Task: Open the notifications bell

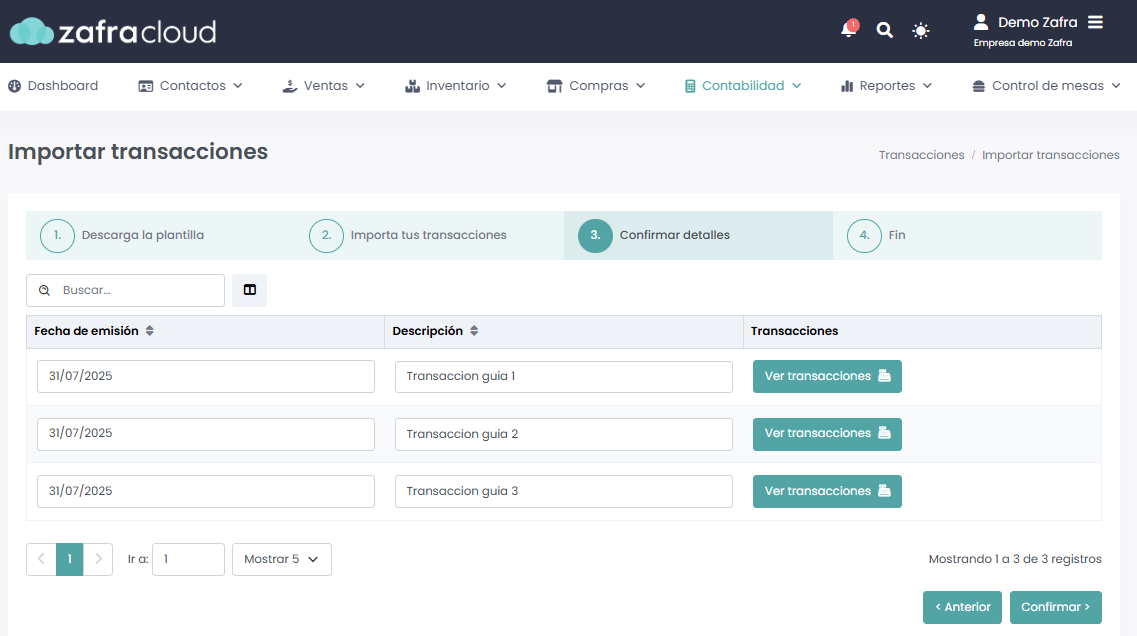Action: point(848,29)
